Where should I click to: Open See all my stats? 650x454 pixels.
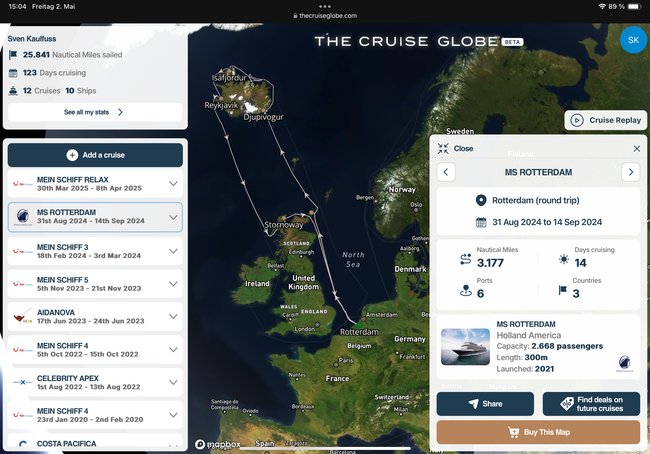tap(94, 112)
